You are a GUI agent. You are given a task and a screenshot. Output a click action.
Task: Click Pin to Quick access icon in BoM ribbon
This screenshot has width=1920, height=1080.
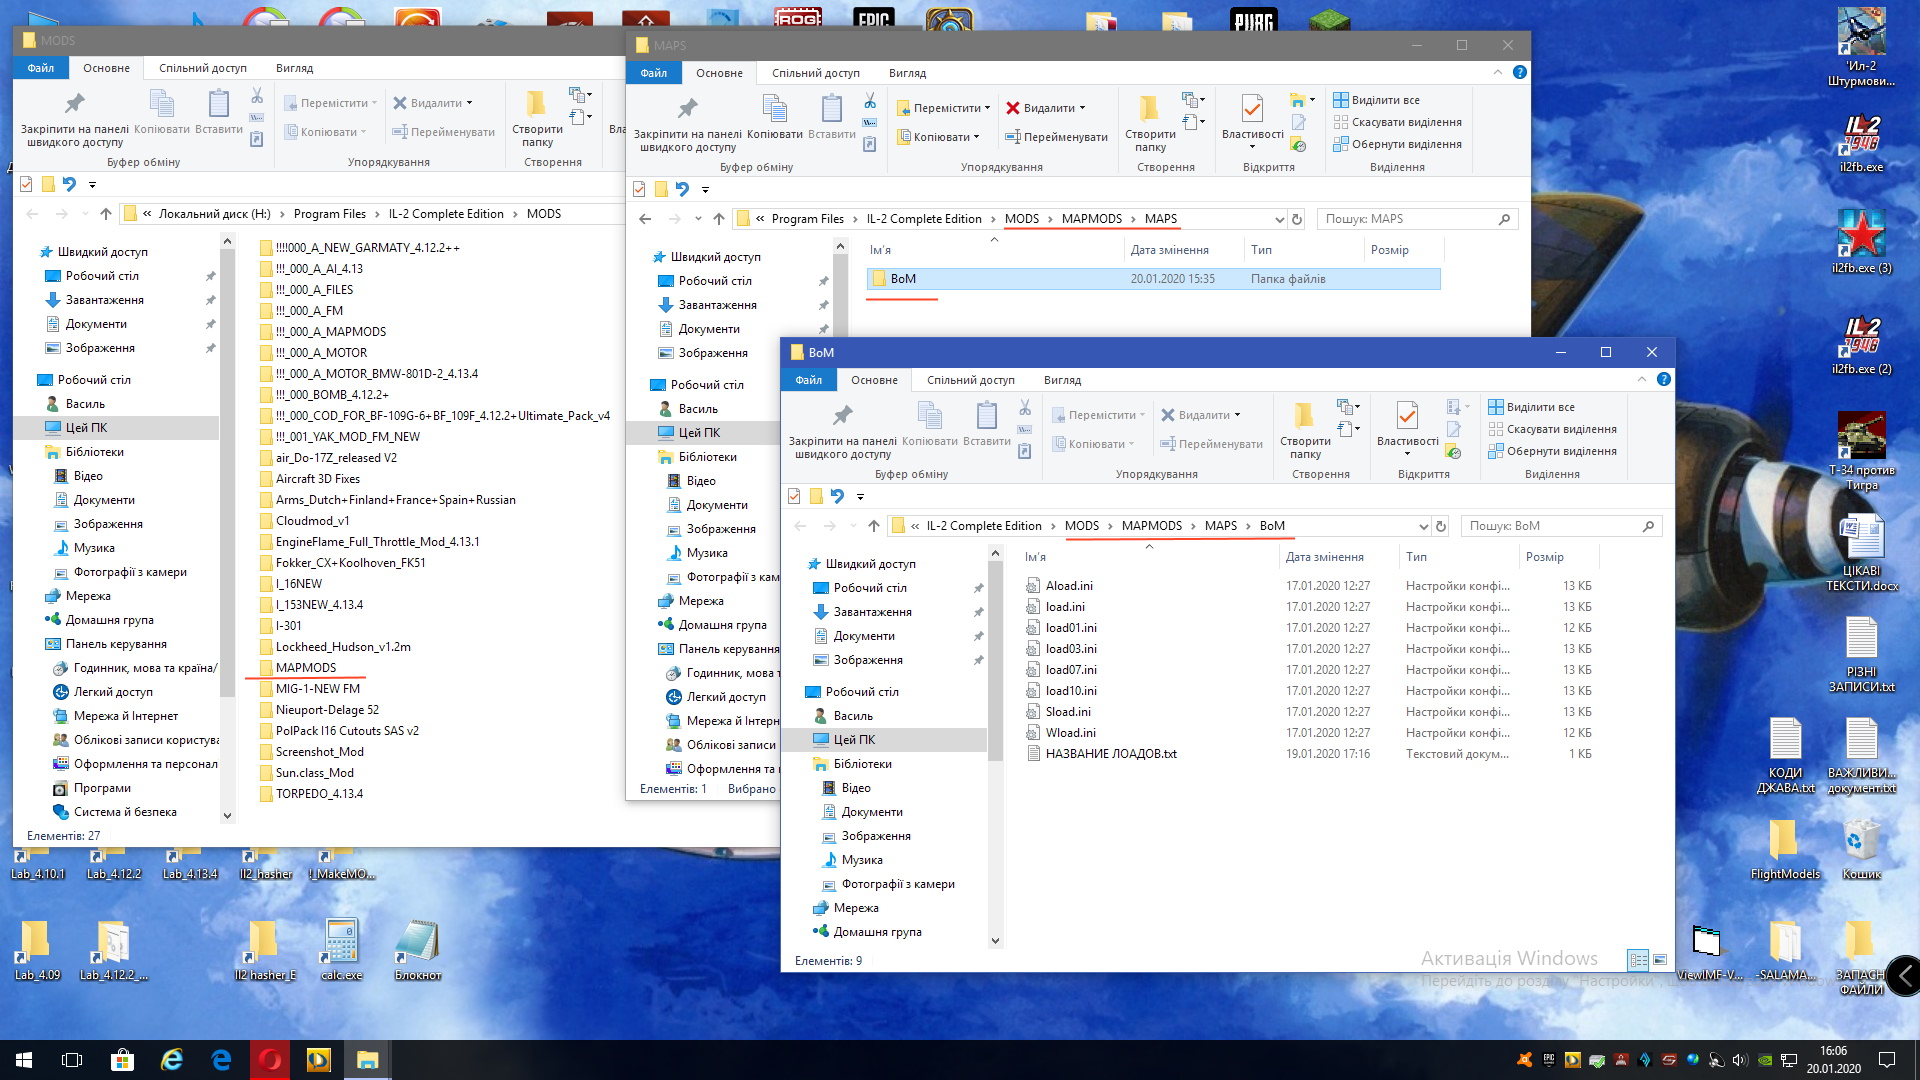click(x=842, y=416)
